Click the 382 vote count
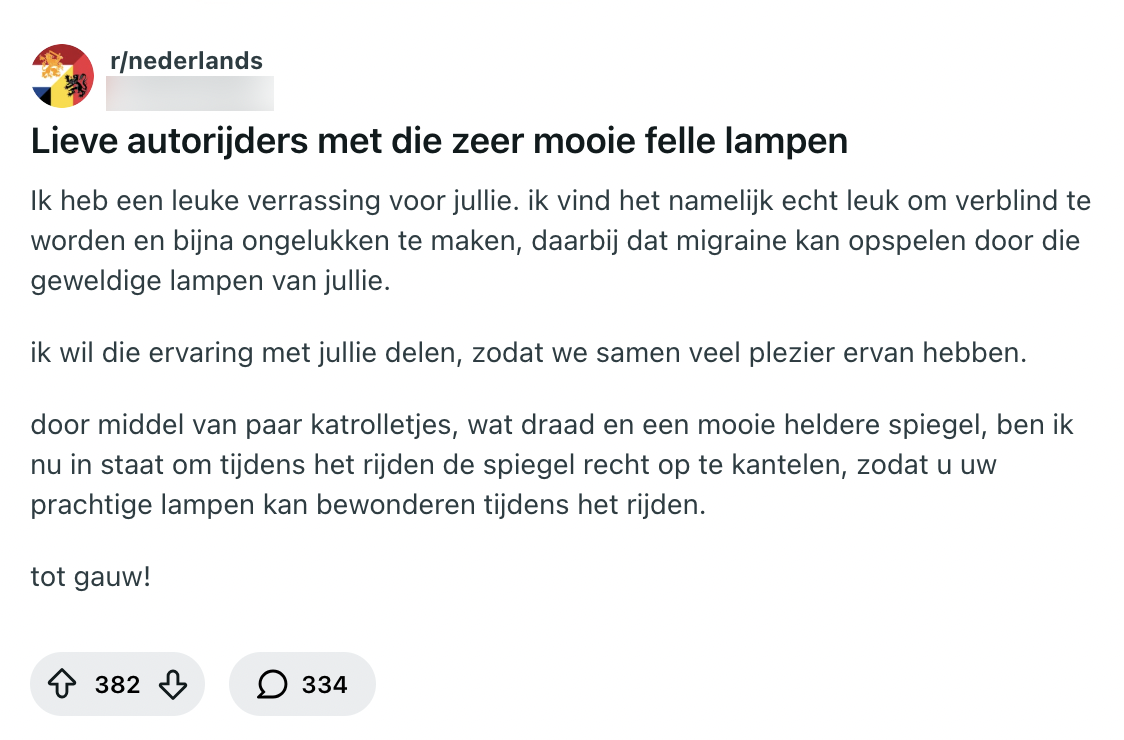Image resolution: width=1124 pixels, height=740 pixels. point(117,685)
